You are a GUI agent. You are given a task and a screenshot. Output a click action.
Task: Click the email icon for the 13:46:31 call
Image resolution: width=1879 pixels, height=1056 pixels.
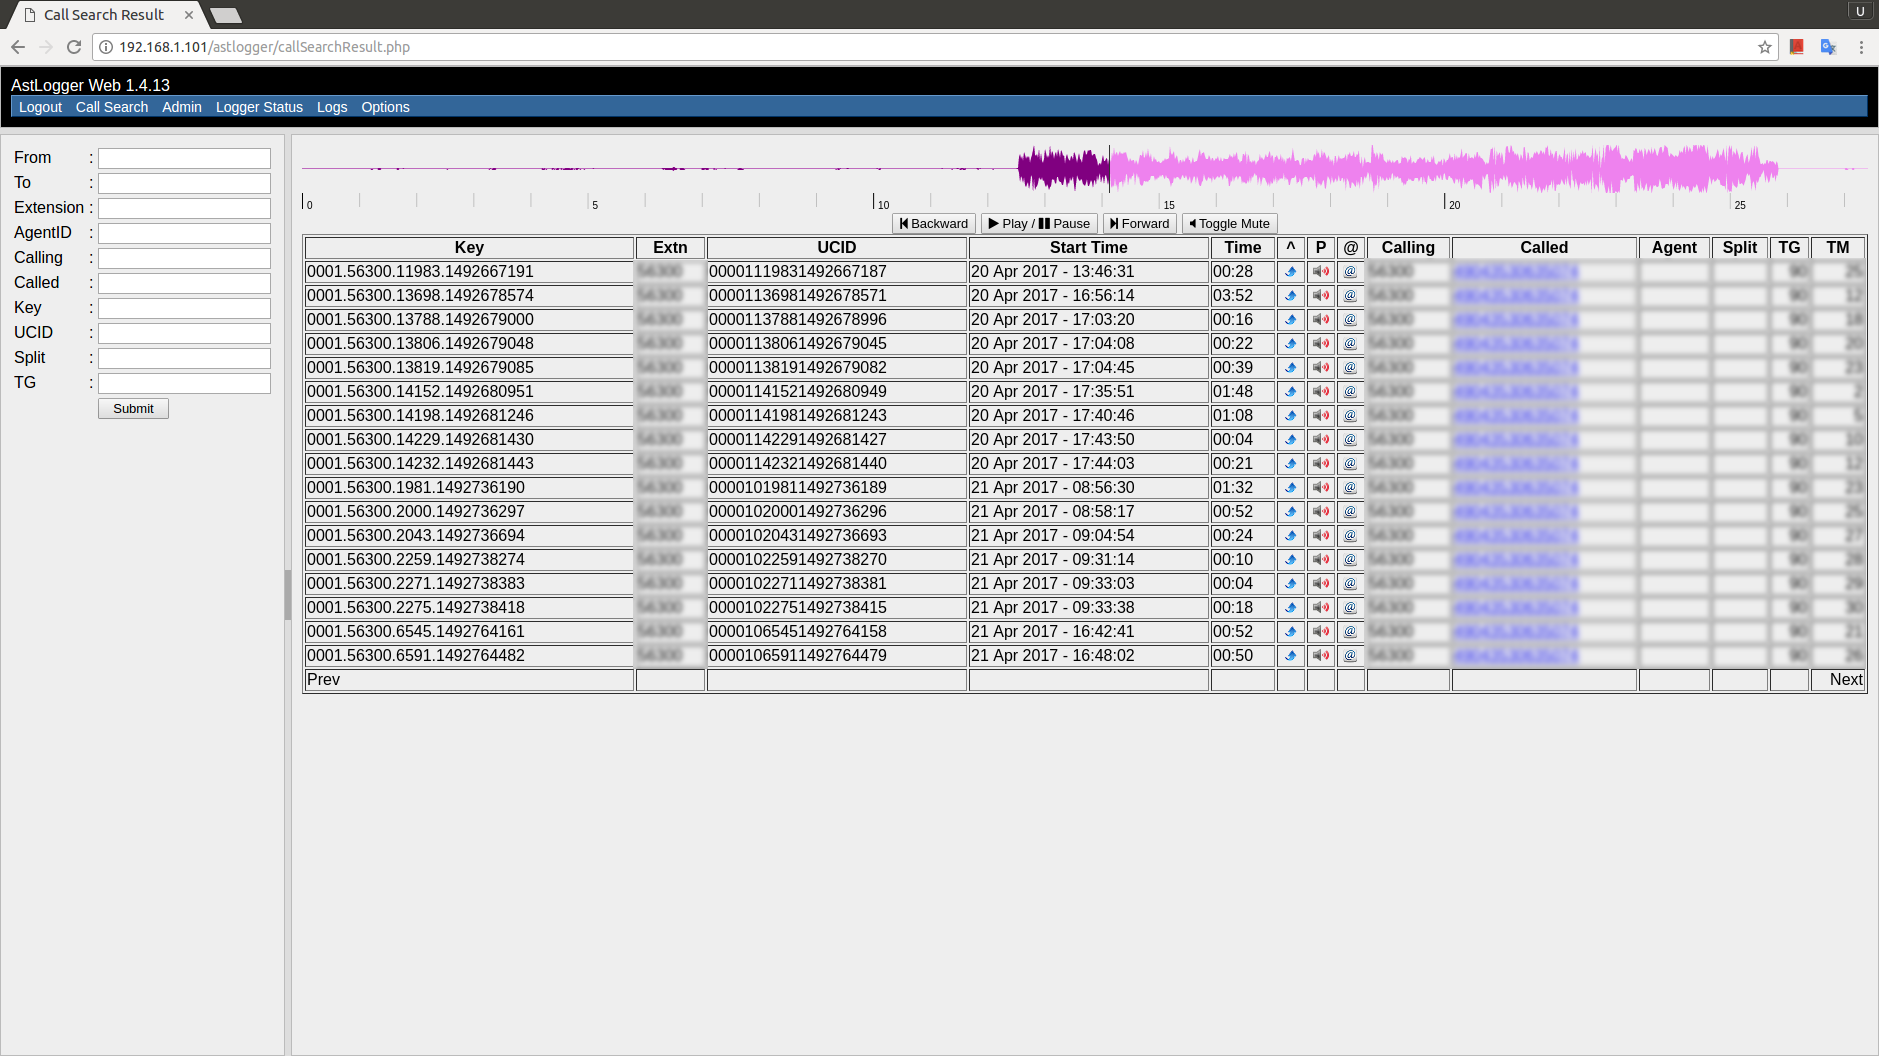pyautogui.click(x=1351, y=271)
